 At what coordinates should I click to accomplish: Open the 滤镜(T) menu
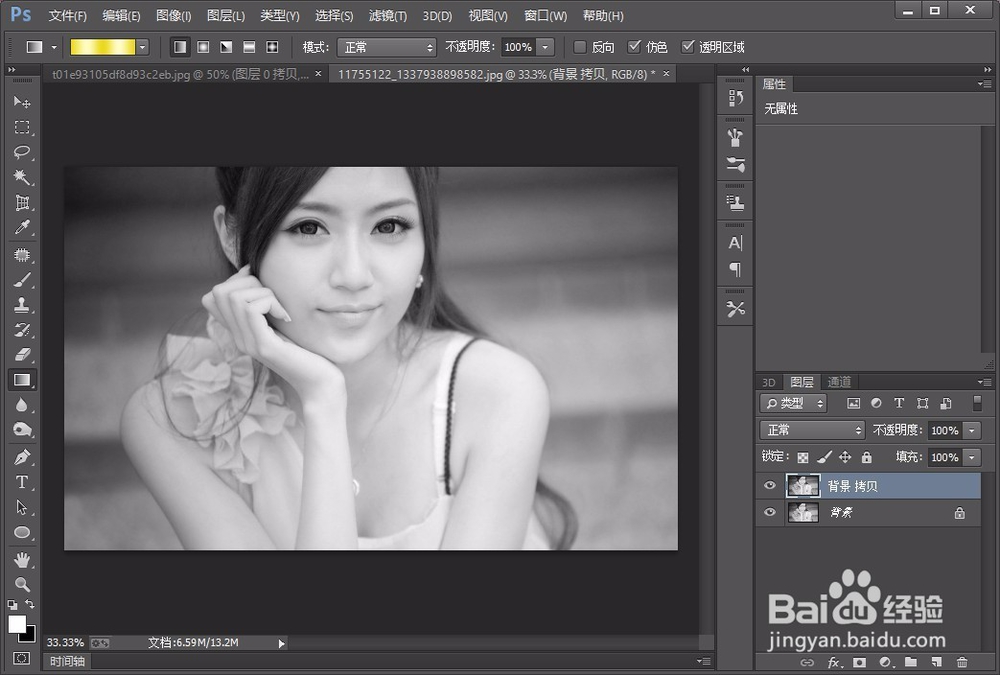387,15
